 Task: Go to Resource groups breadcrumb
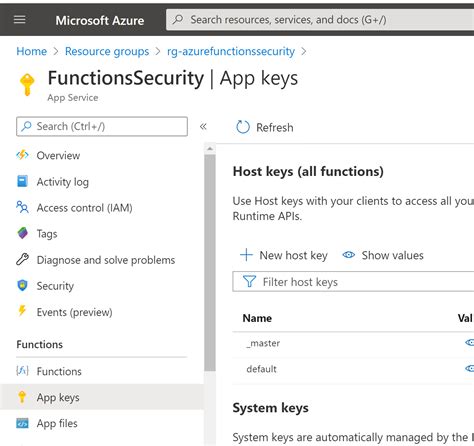(x=107, y=51)
